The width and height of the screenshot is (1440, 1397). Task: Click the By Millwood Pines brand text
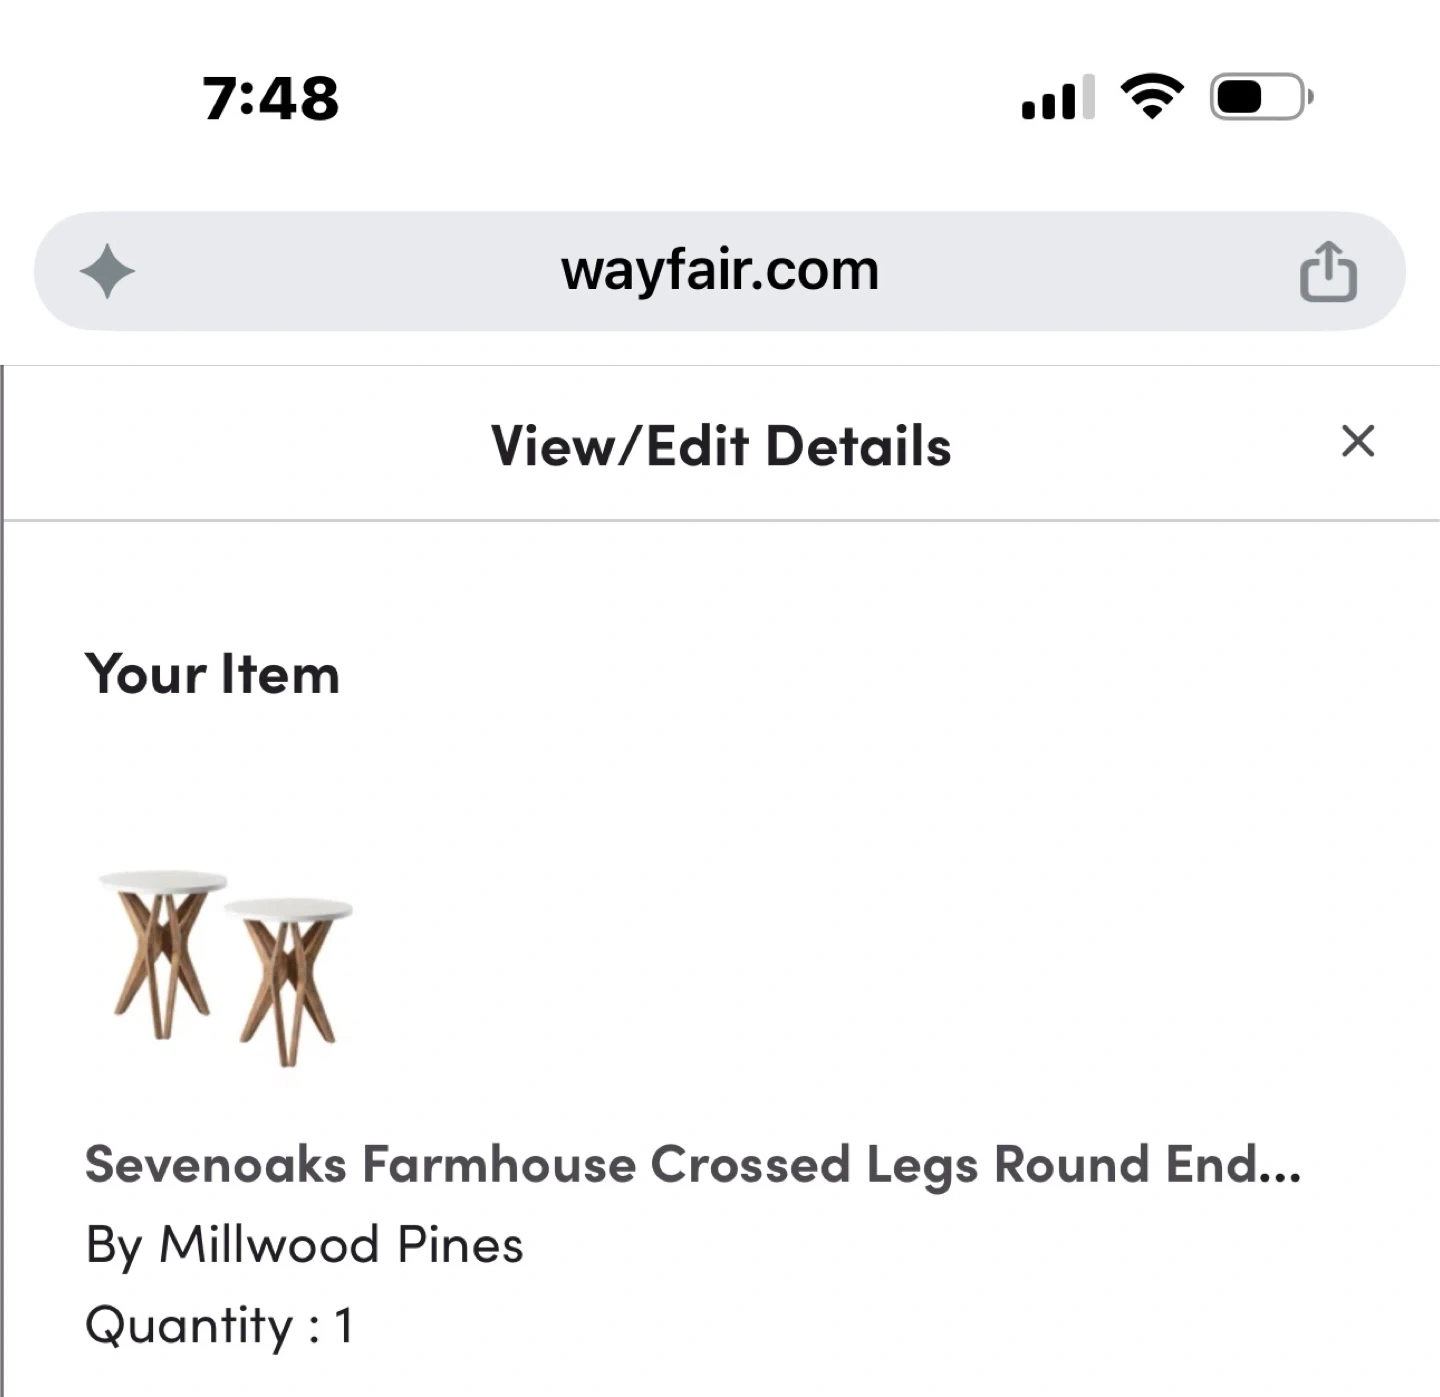pos(304,1245)
